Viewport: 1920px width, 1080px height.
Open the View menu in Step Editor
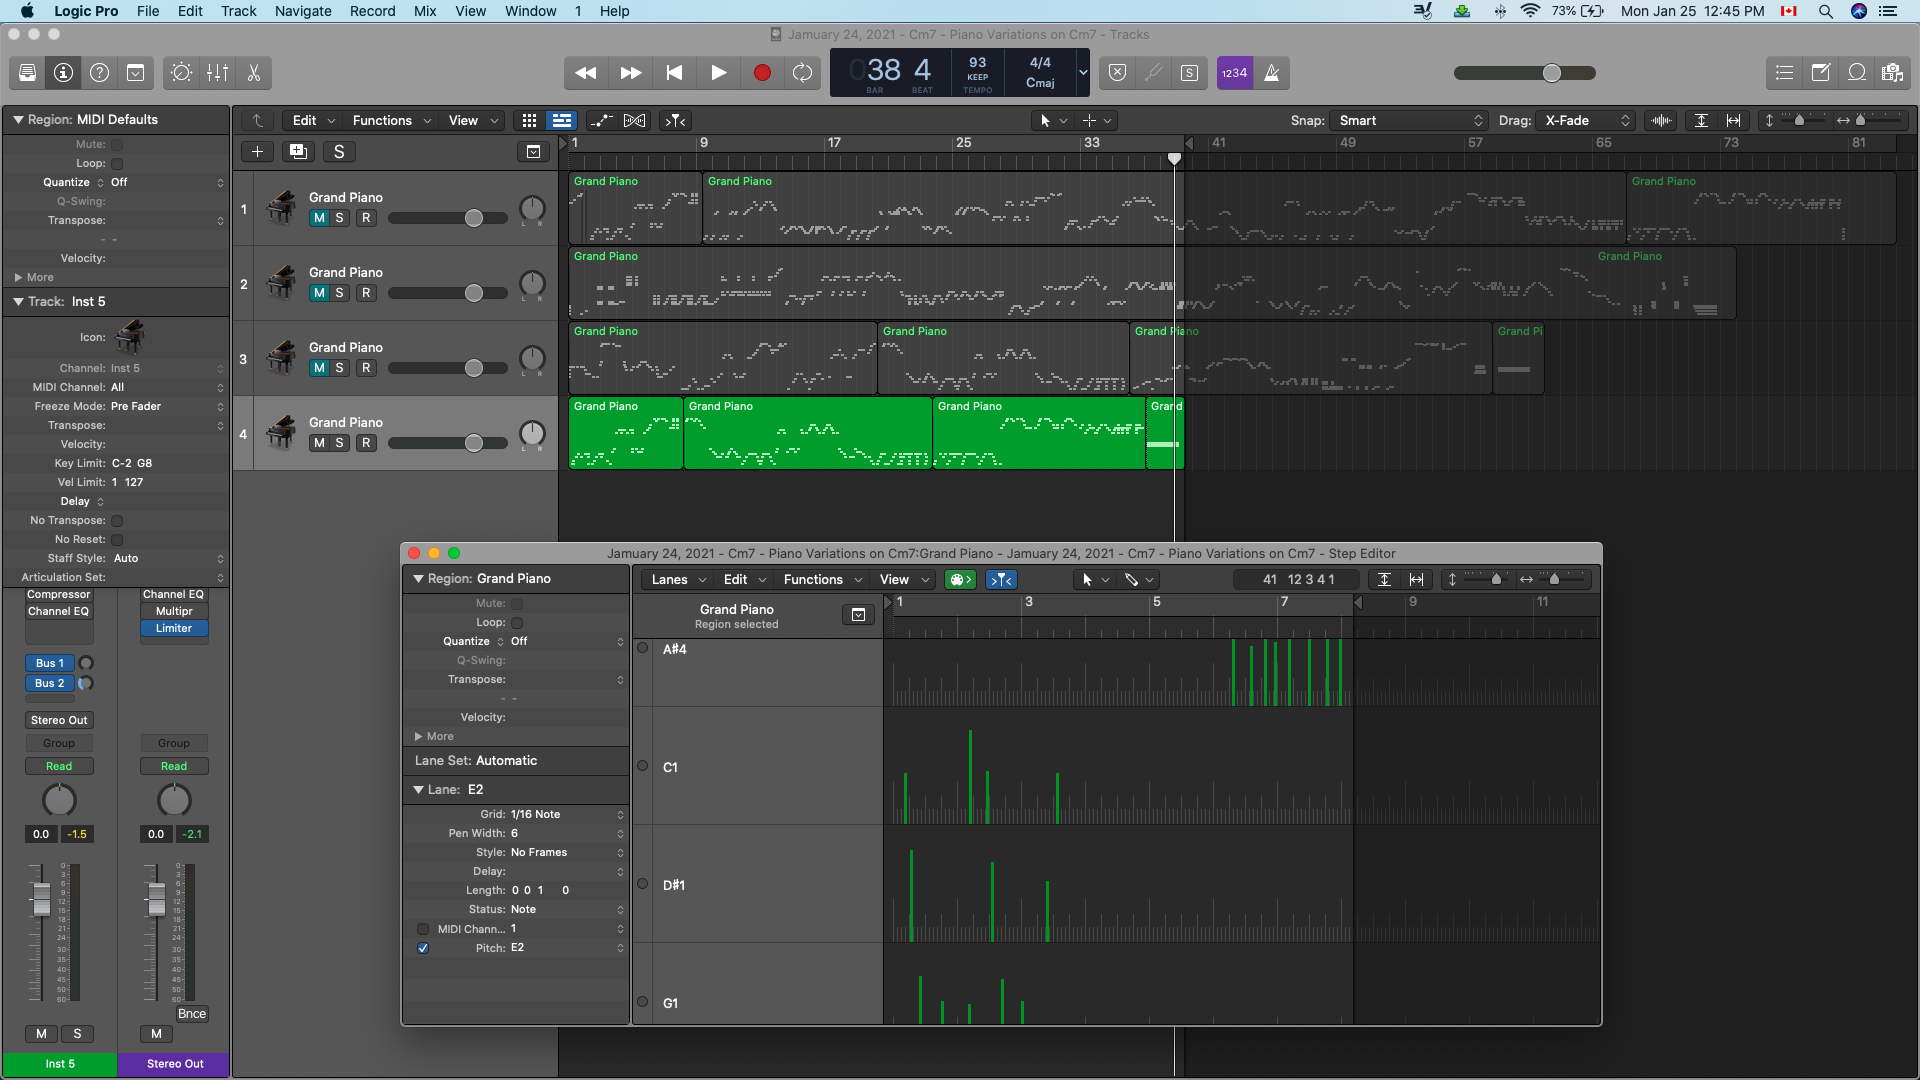(903, 579)
